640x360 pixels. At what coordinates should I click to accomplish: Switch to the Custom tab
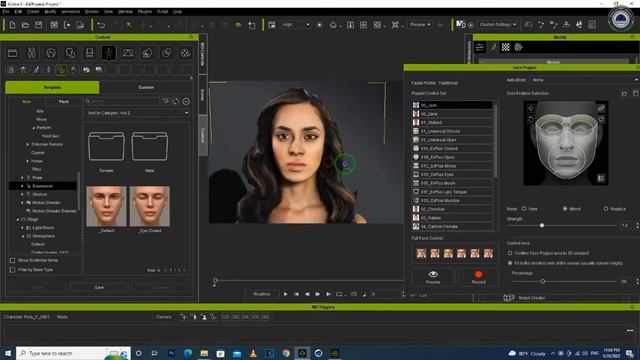146,87
